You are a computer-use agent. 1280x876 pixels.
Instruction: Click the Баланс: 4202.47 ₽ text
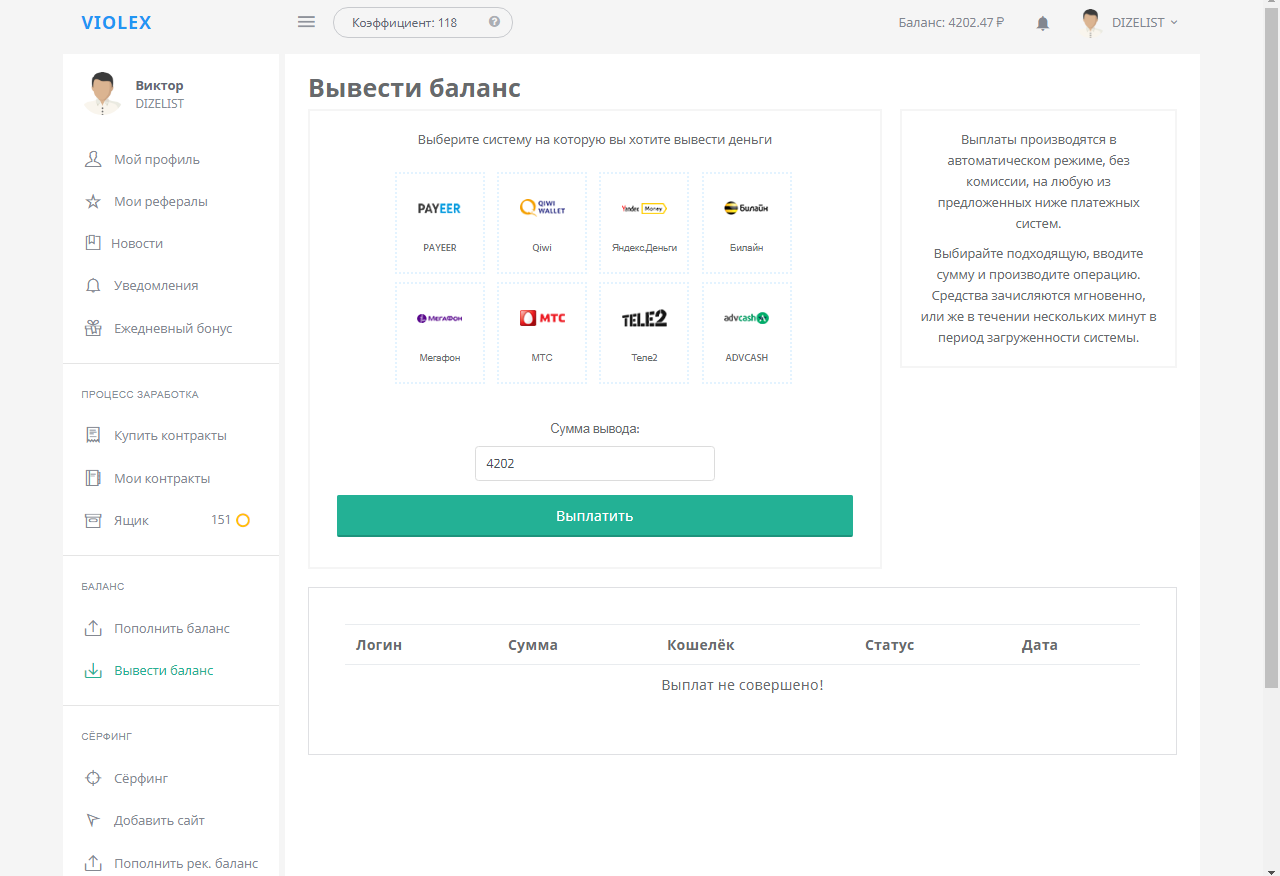[951, 22]
